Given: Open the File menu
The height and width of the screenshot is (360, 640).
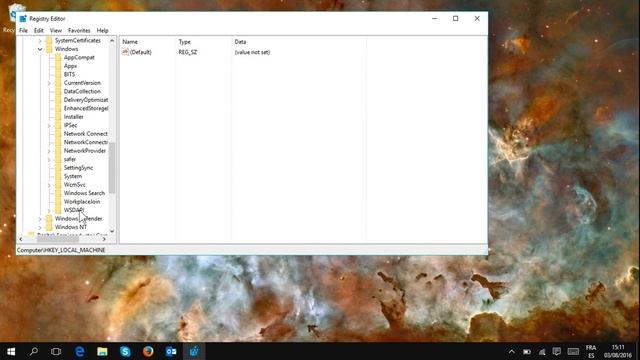Looking at the screenshot, I should (23, 31).
